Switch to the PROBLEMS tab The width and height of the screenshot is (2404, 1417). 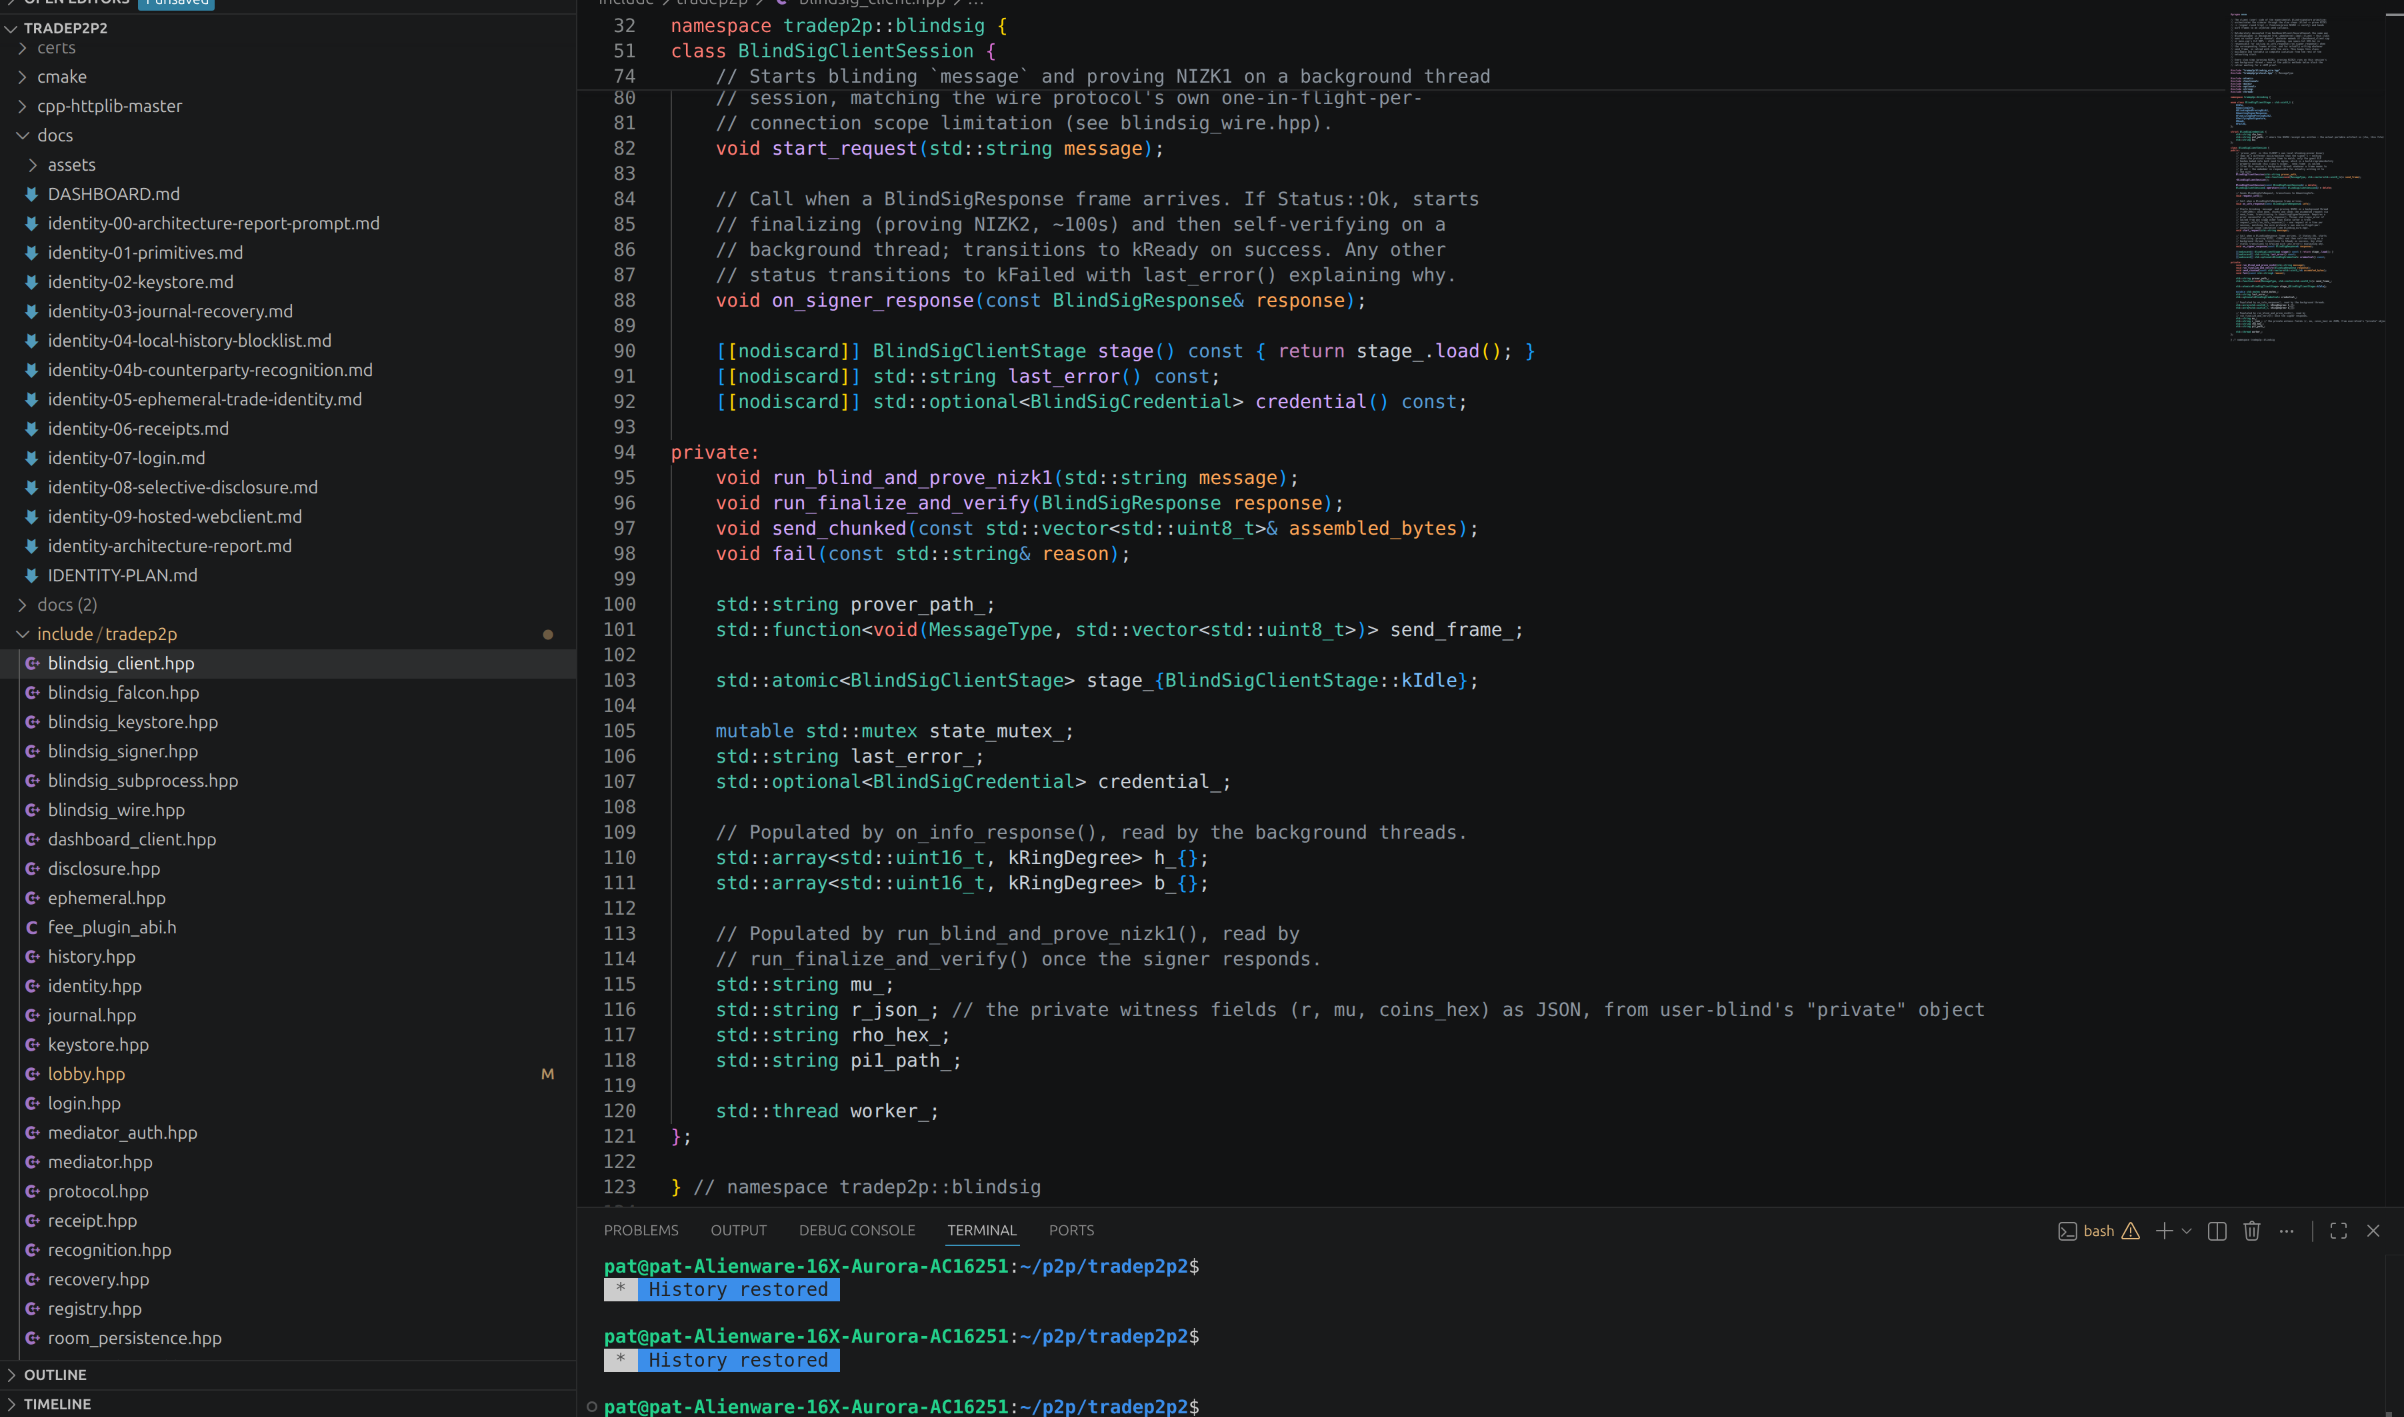(641, 1230)
